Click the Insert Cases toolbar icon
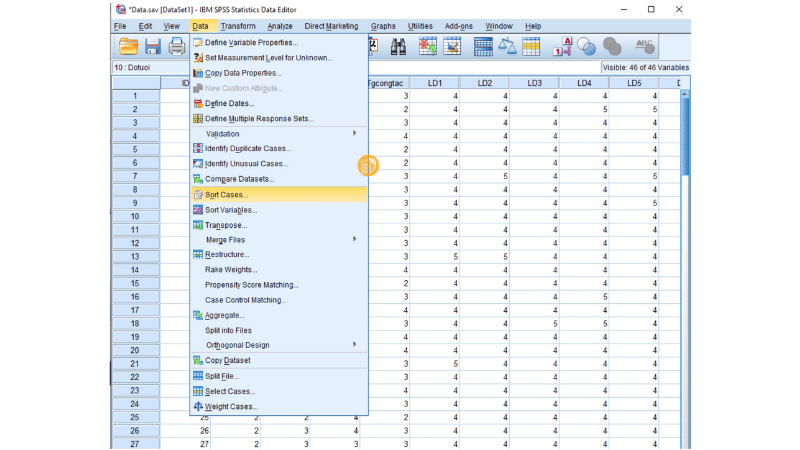 (428, 46)
